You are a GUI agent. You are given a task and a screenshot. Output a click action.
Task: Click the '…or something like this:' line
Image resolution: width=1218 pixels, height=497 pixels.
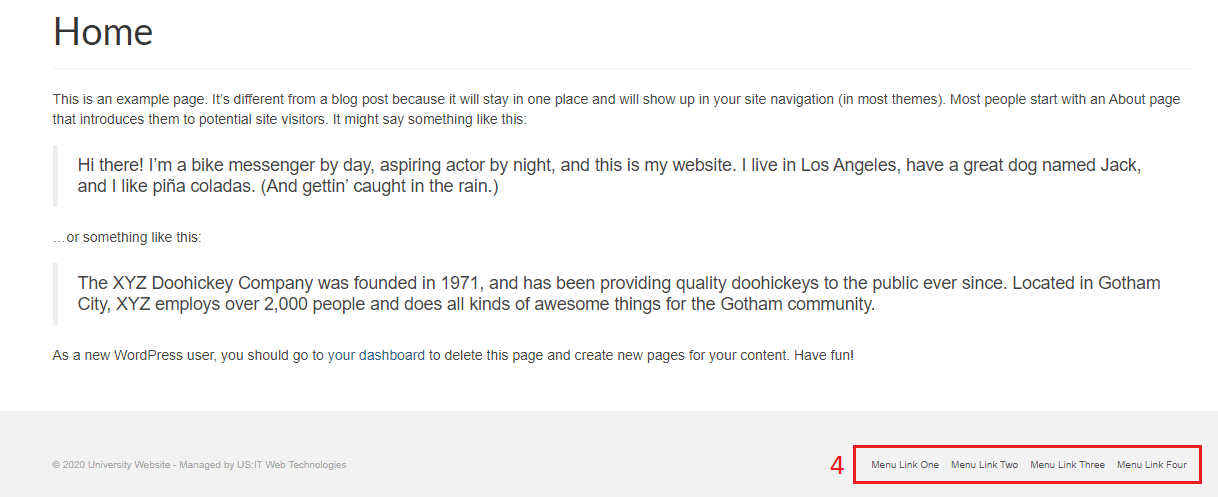[x=127, y=237]
